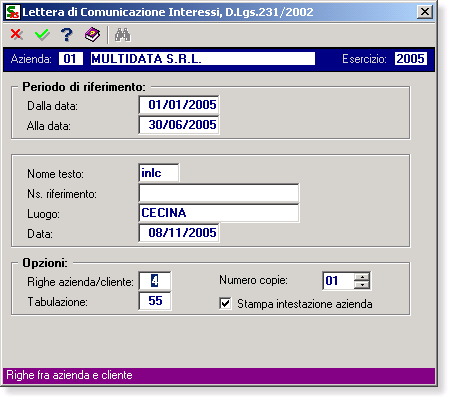Click the 'Righe azienda/cliente:' label
This screenshot has width=449, height=398.
coord(80,282)
